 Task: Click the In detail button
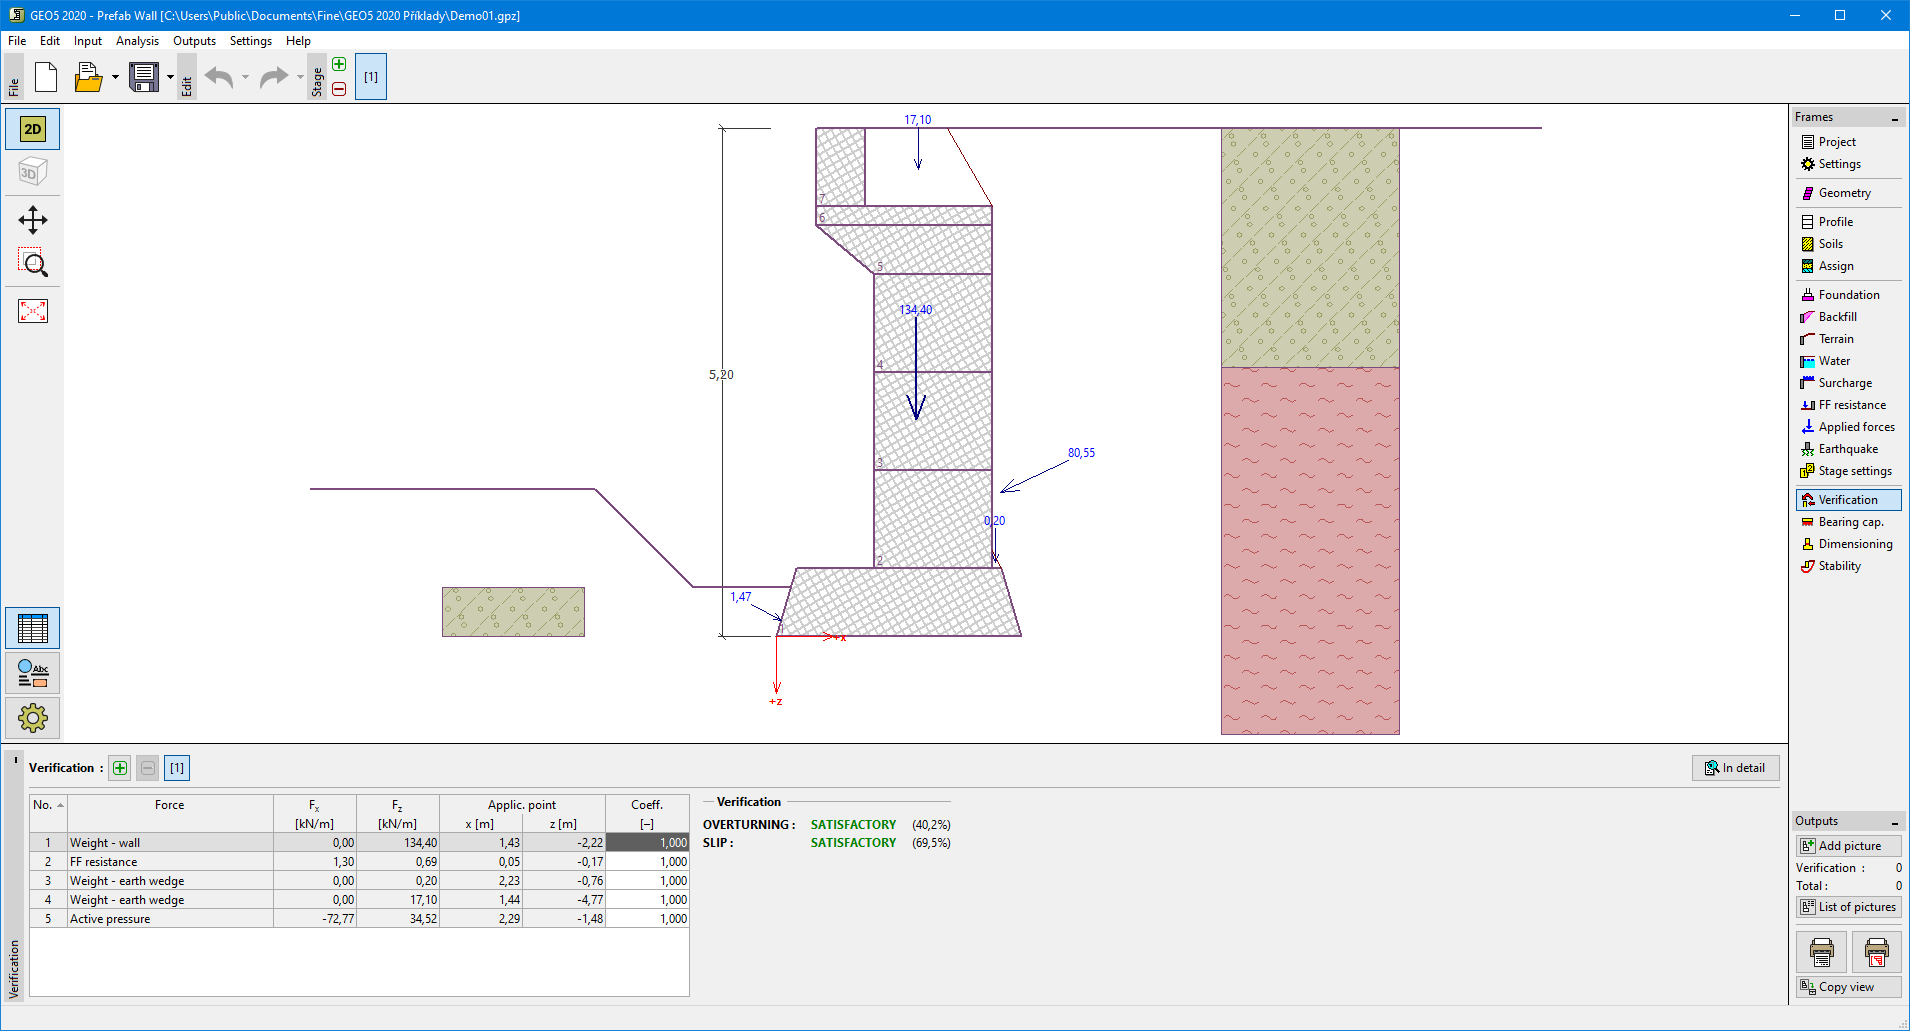(x=1735, y=768)
